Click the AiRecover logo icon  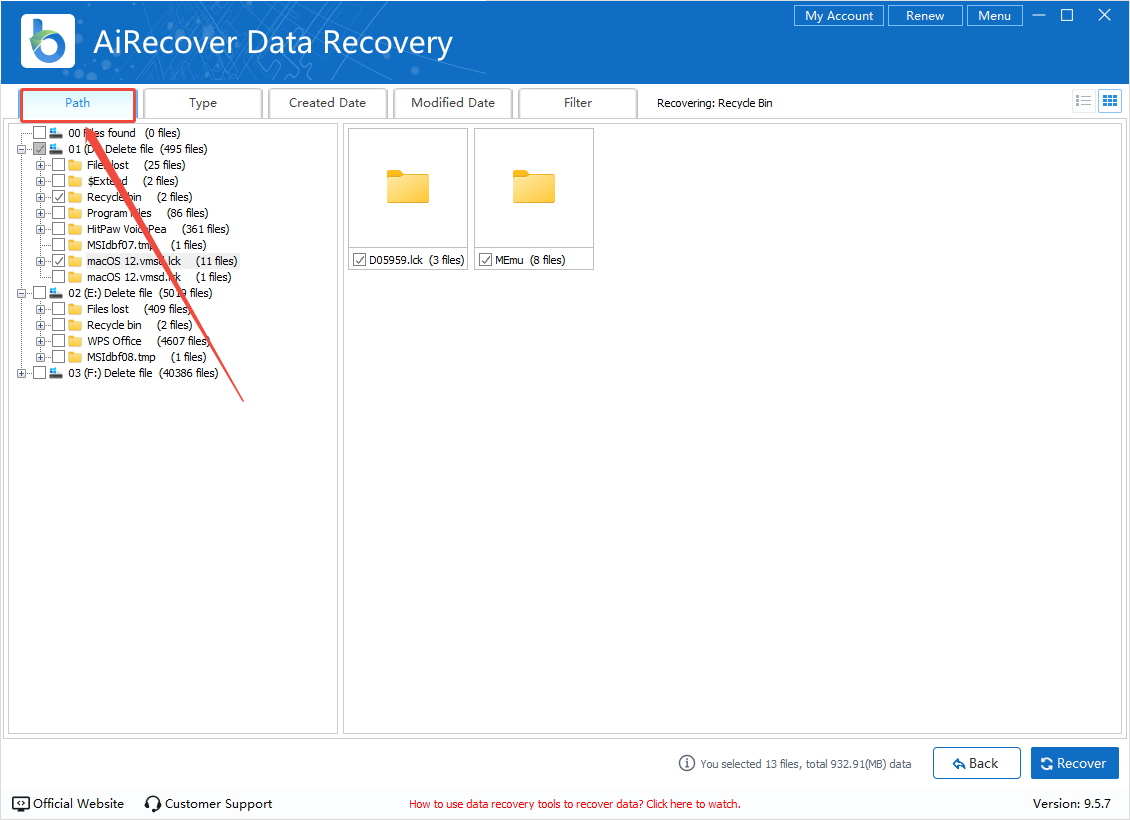point(47,41)
